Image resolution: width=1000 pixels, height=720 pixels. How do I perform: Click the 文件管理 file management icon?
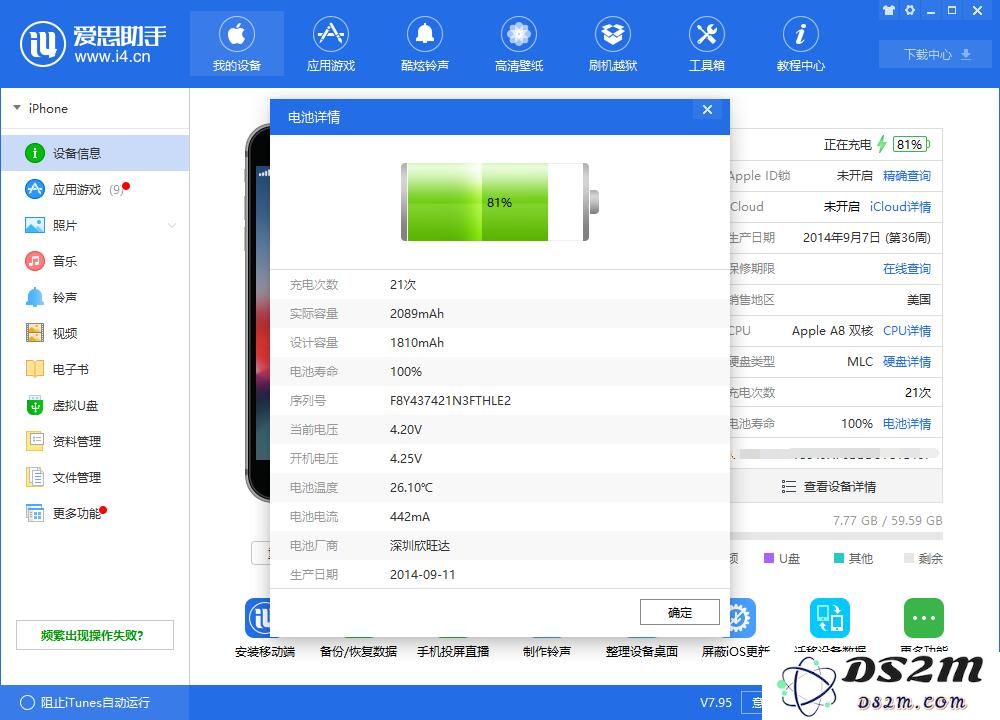[x=34, y=477]
